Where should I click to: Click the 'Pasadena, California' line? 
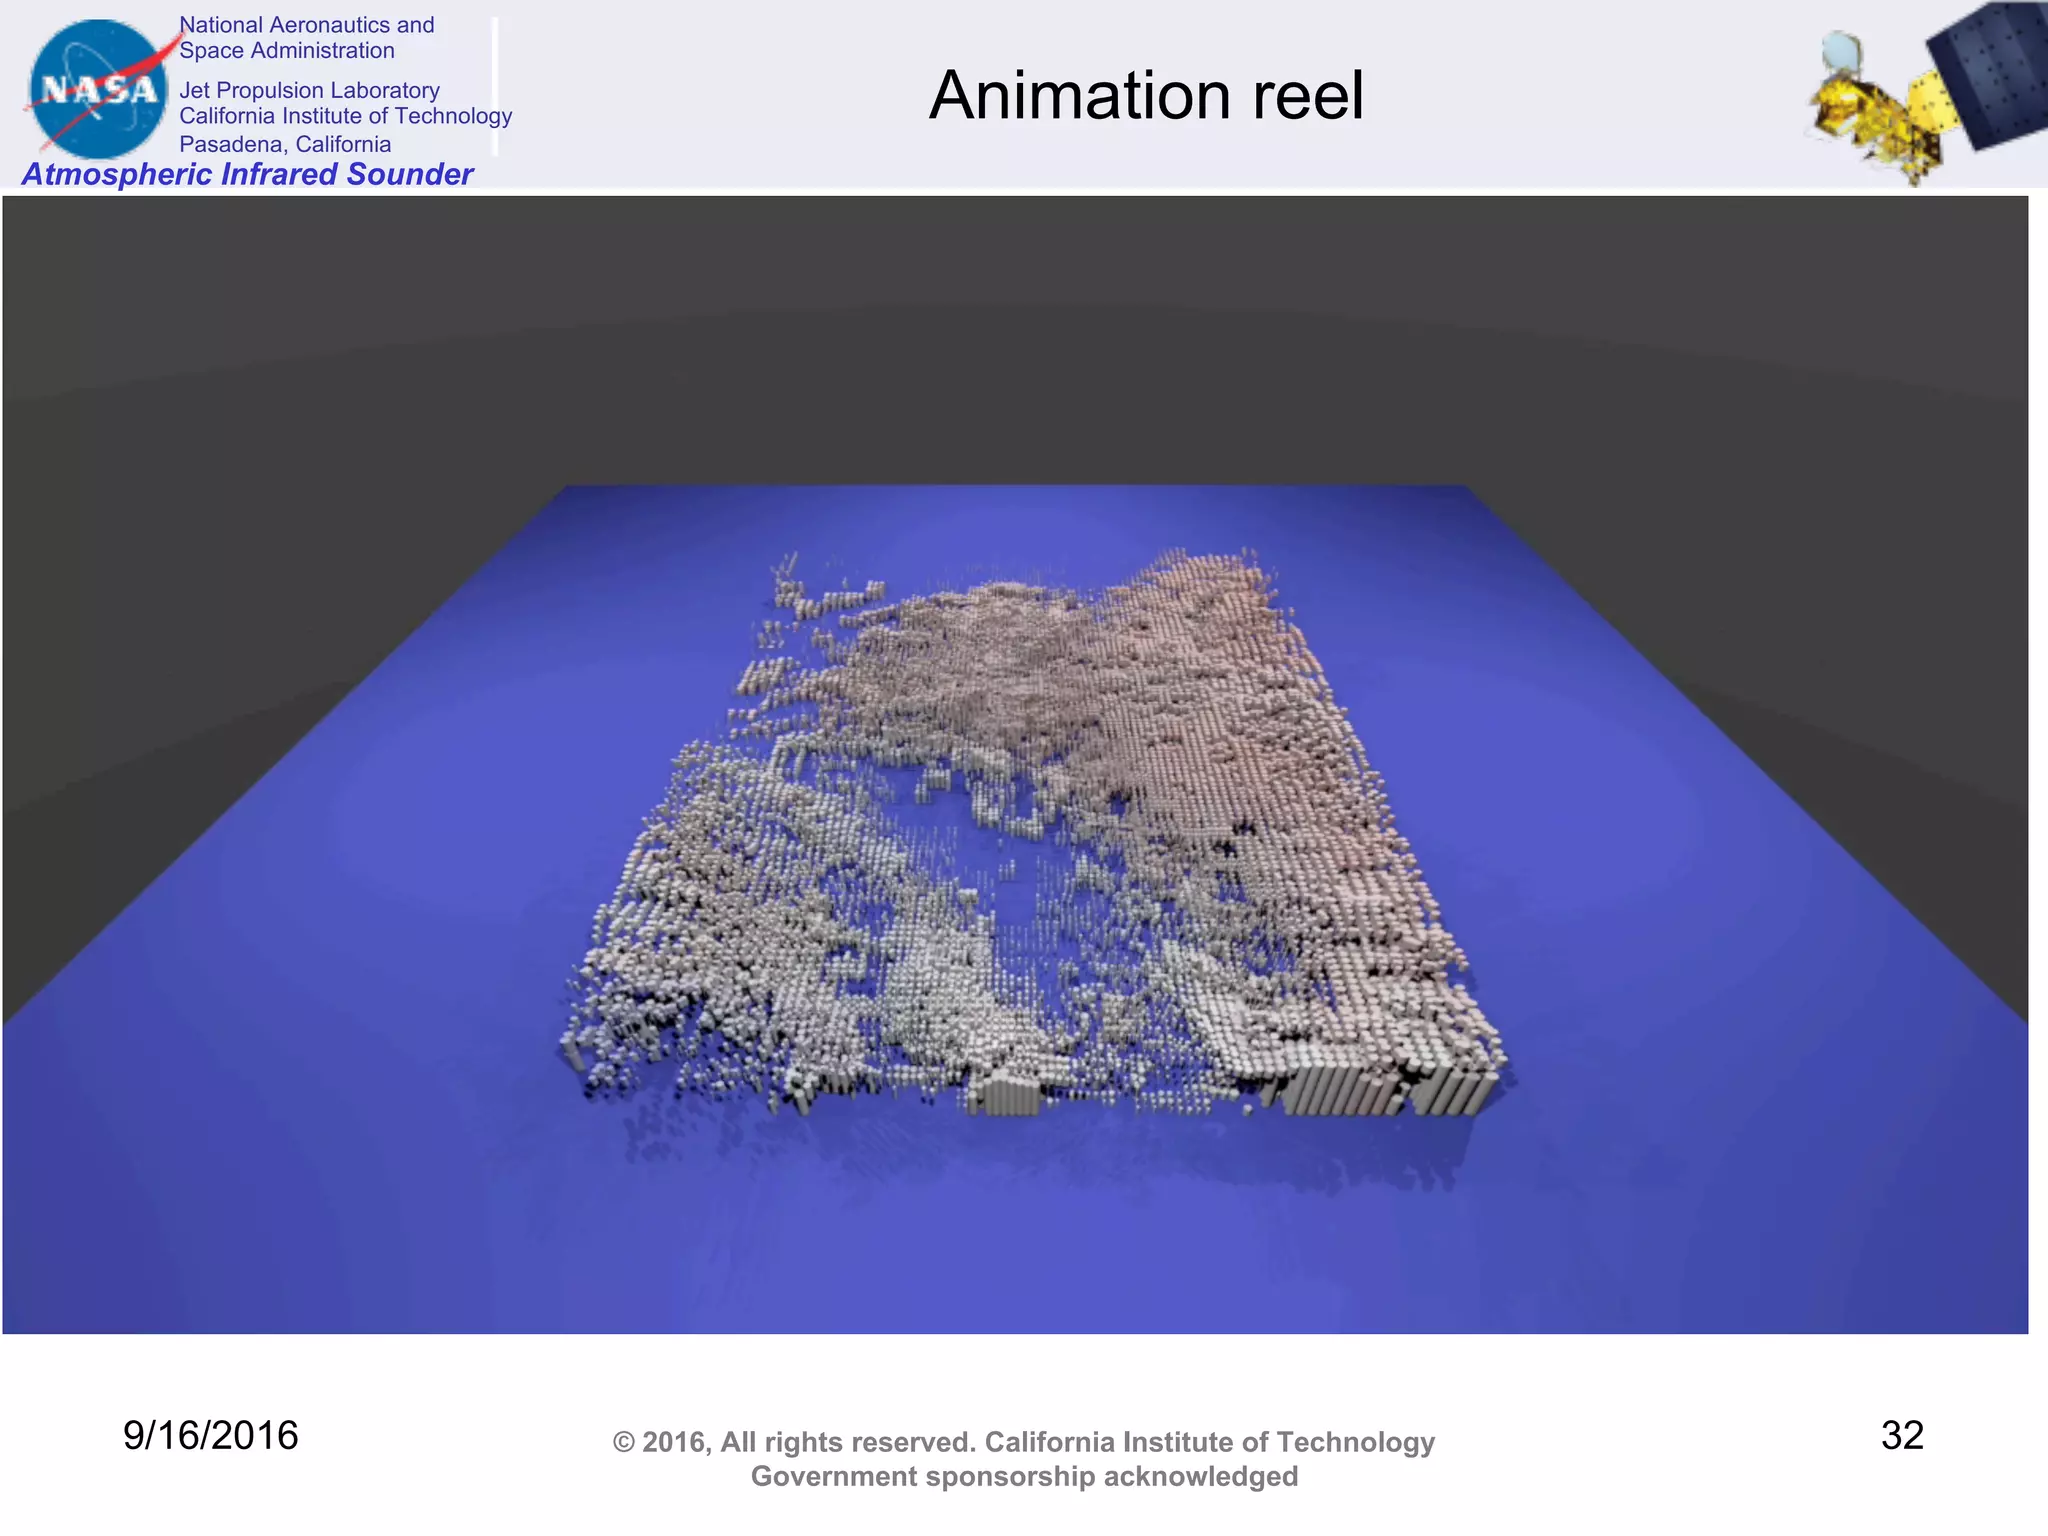click(x=285, y=144)
